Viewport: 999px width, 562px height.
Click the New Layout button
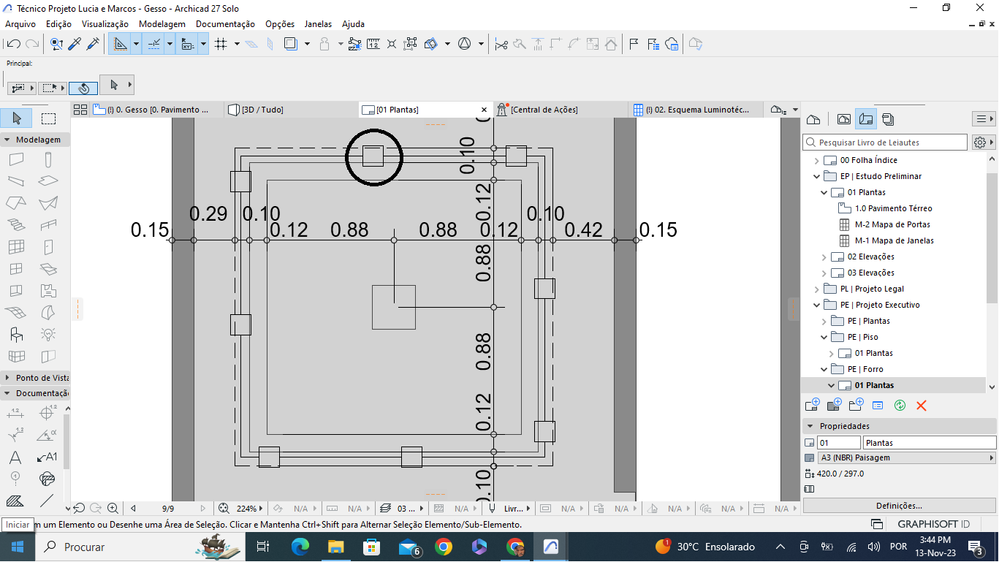(x=812, y=405)
